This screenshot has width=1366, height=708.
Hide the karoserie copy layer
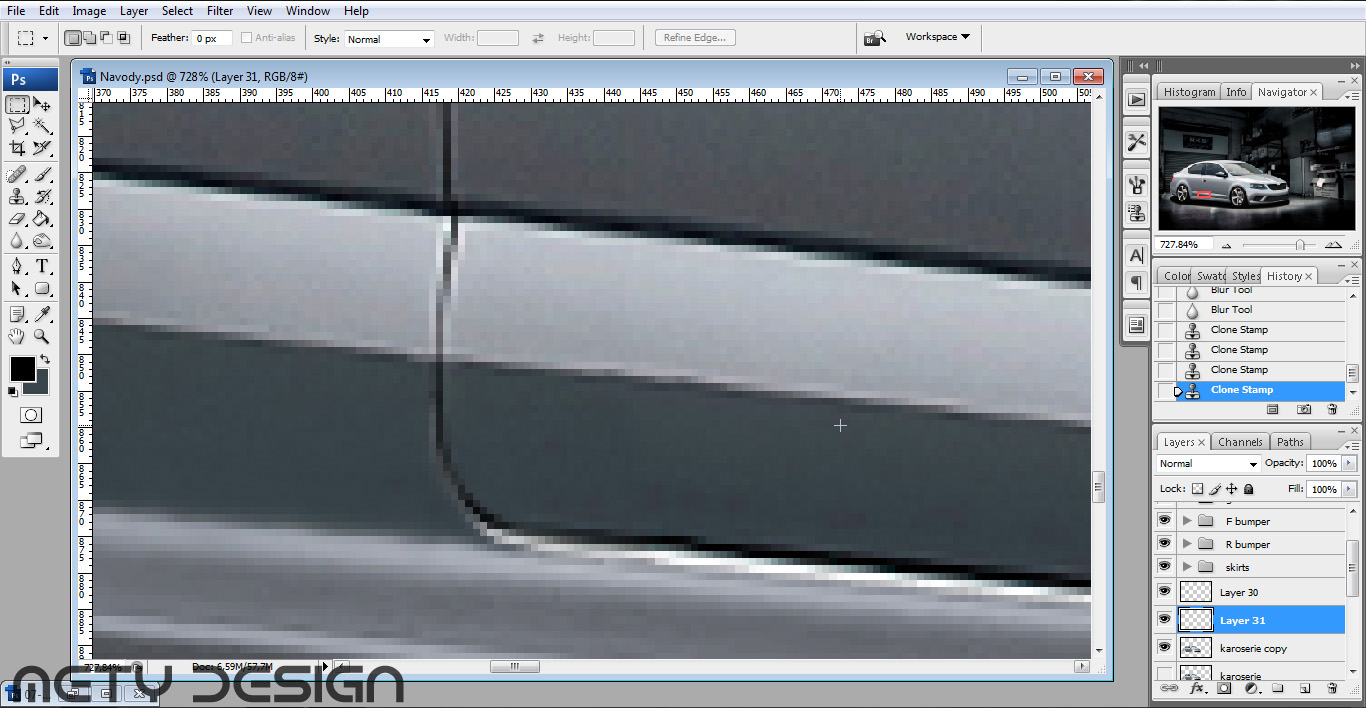click(x=1164, y=648)
